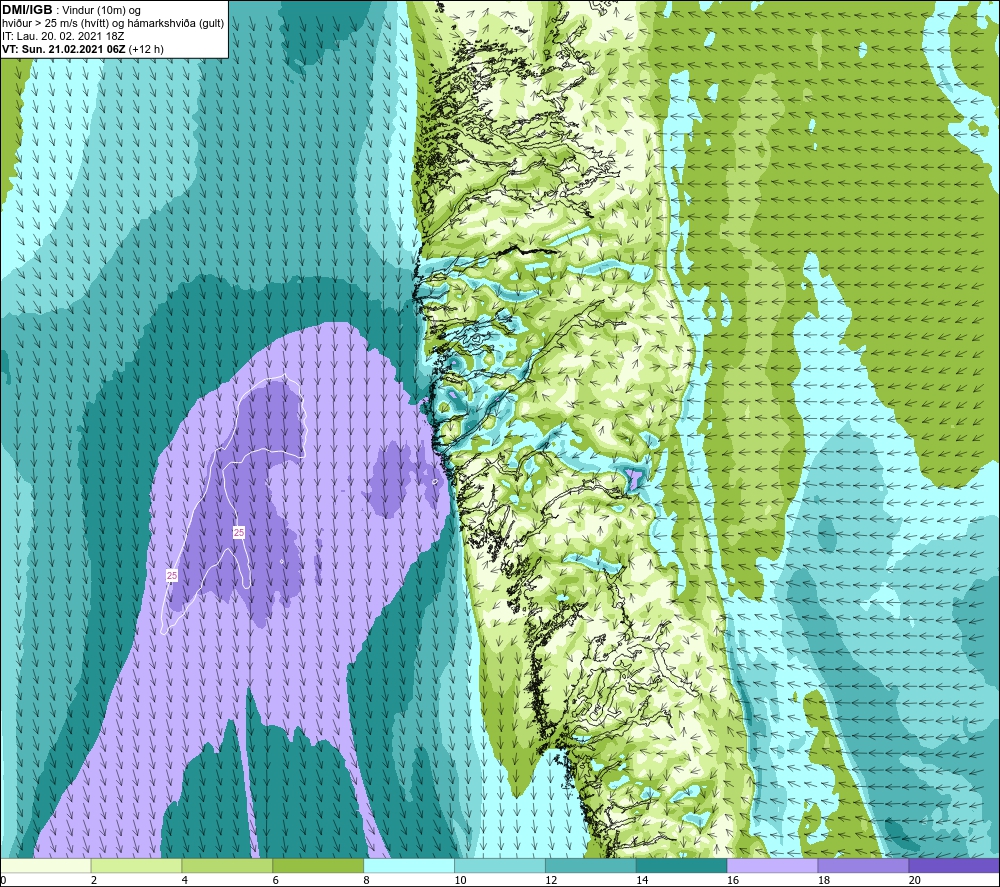Click the '8' value on the color scale
The width and height of the screenshot is (1000, 887).
[x=367, y=880]
